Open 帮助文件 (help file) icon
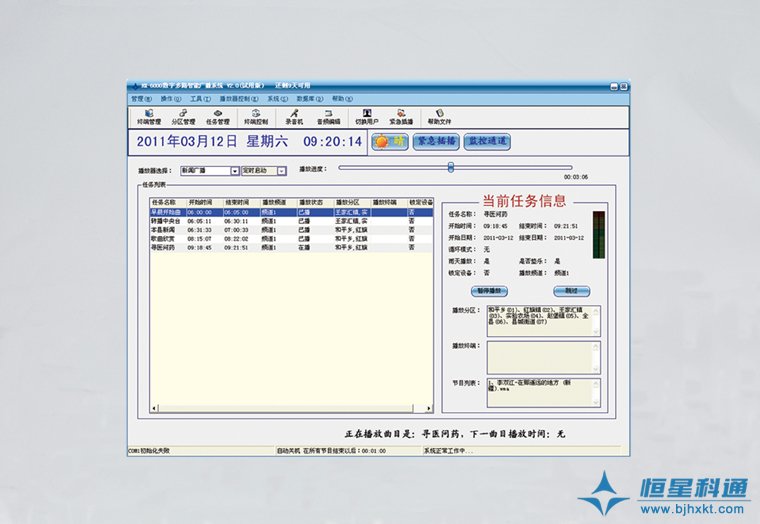The height and width of the screenshot is (524, 760). coord(440,116)
